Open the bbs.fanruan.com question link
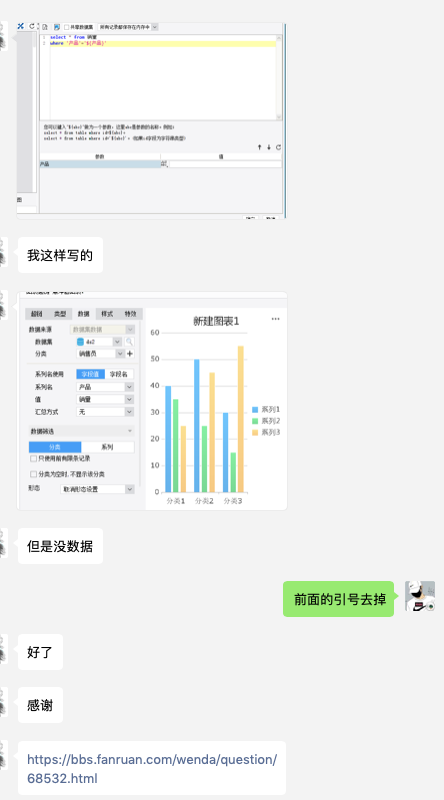 (152, 769)
